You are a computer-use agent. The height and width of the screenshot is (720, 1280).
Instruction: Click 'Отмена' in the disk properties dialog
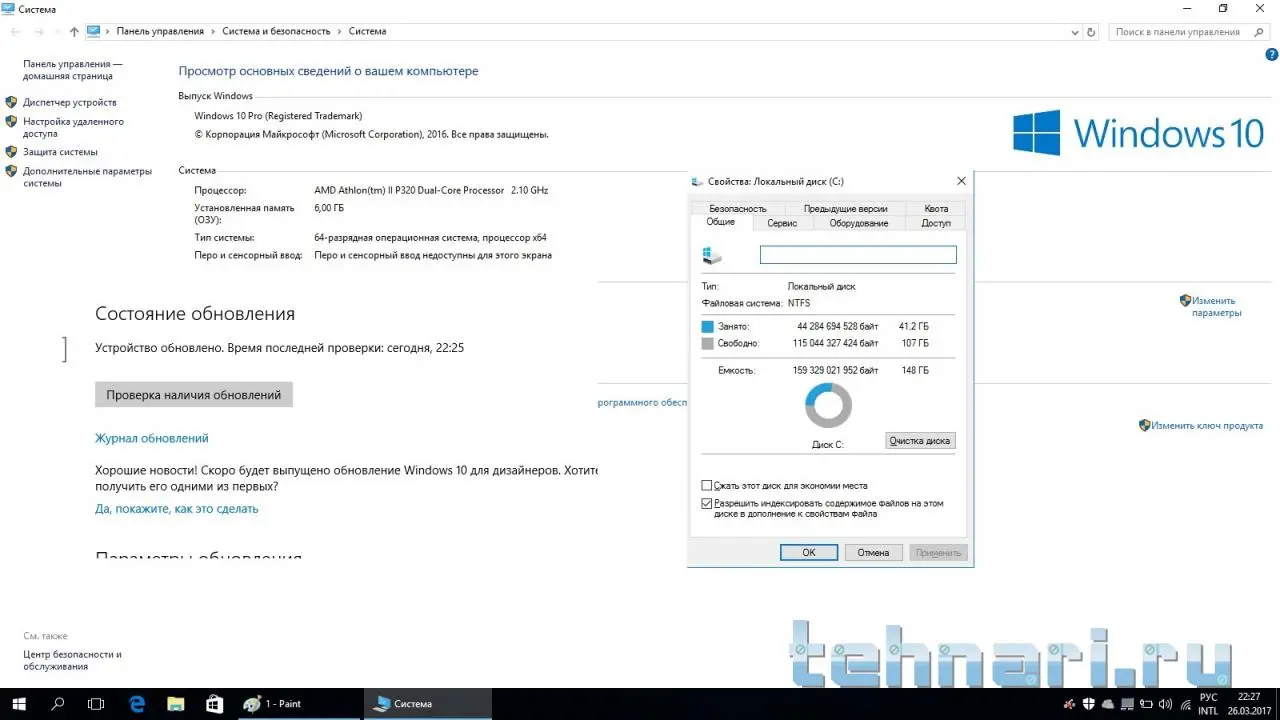(x=873, y=552)
